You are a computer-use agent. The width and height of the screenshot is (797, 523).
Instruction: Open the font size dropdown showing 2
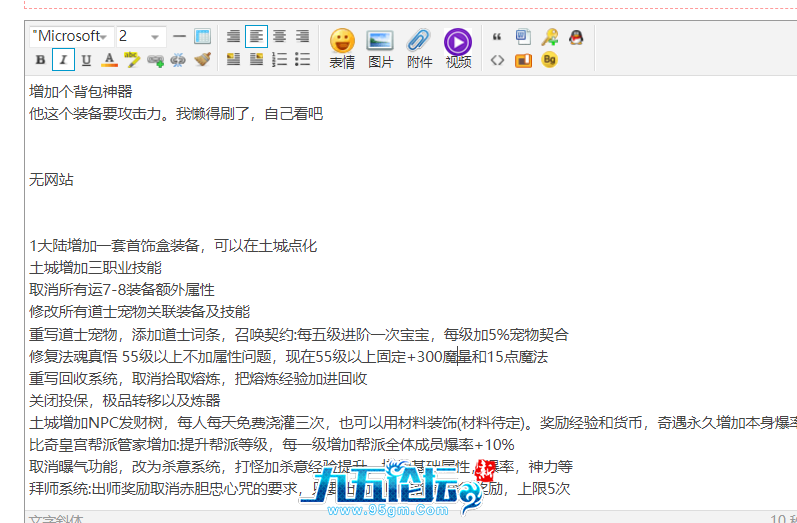141,37
